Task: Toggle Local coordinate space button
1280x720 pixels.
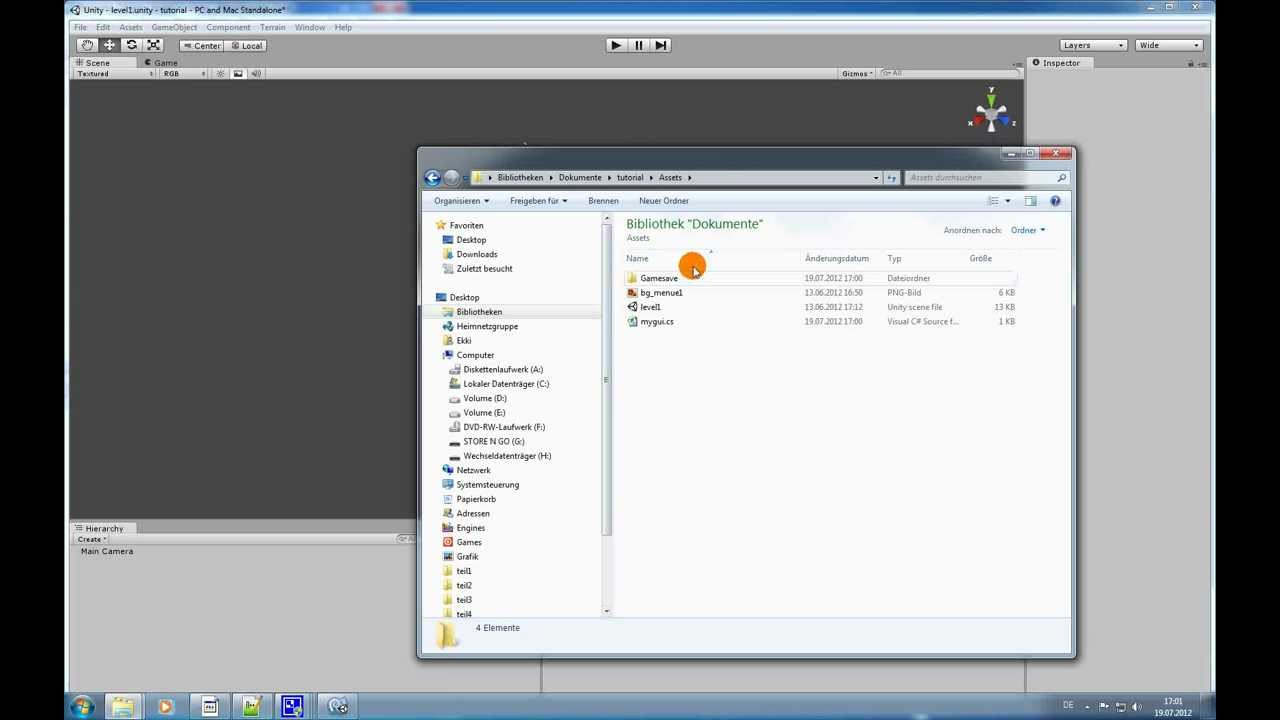Action: (246, 45)
